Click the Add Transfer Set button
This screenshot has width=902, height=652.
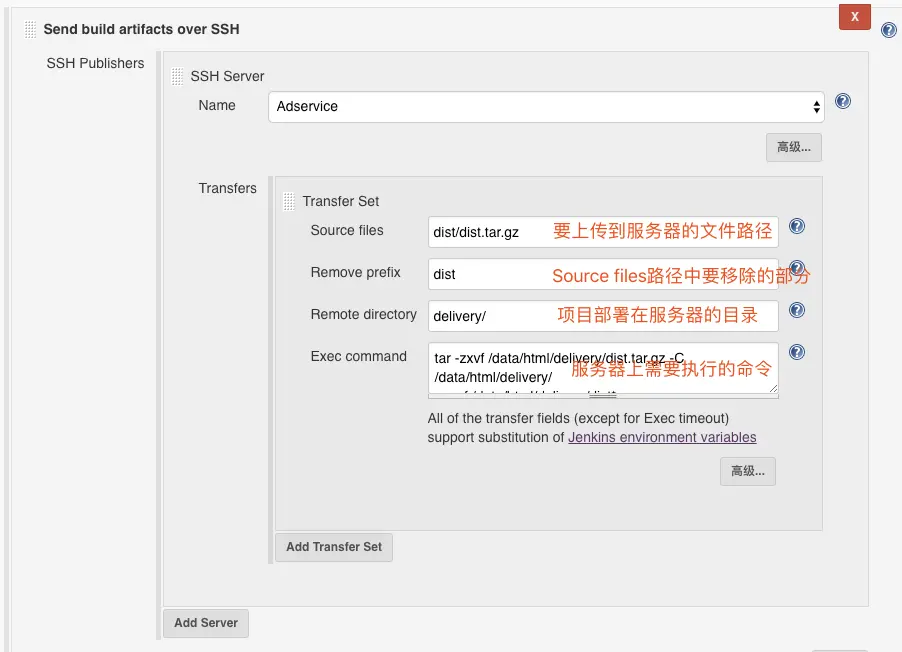[x=334, y=547]
